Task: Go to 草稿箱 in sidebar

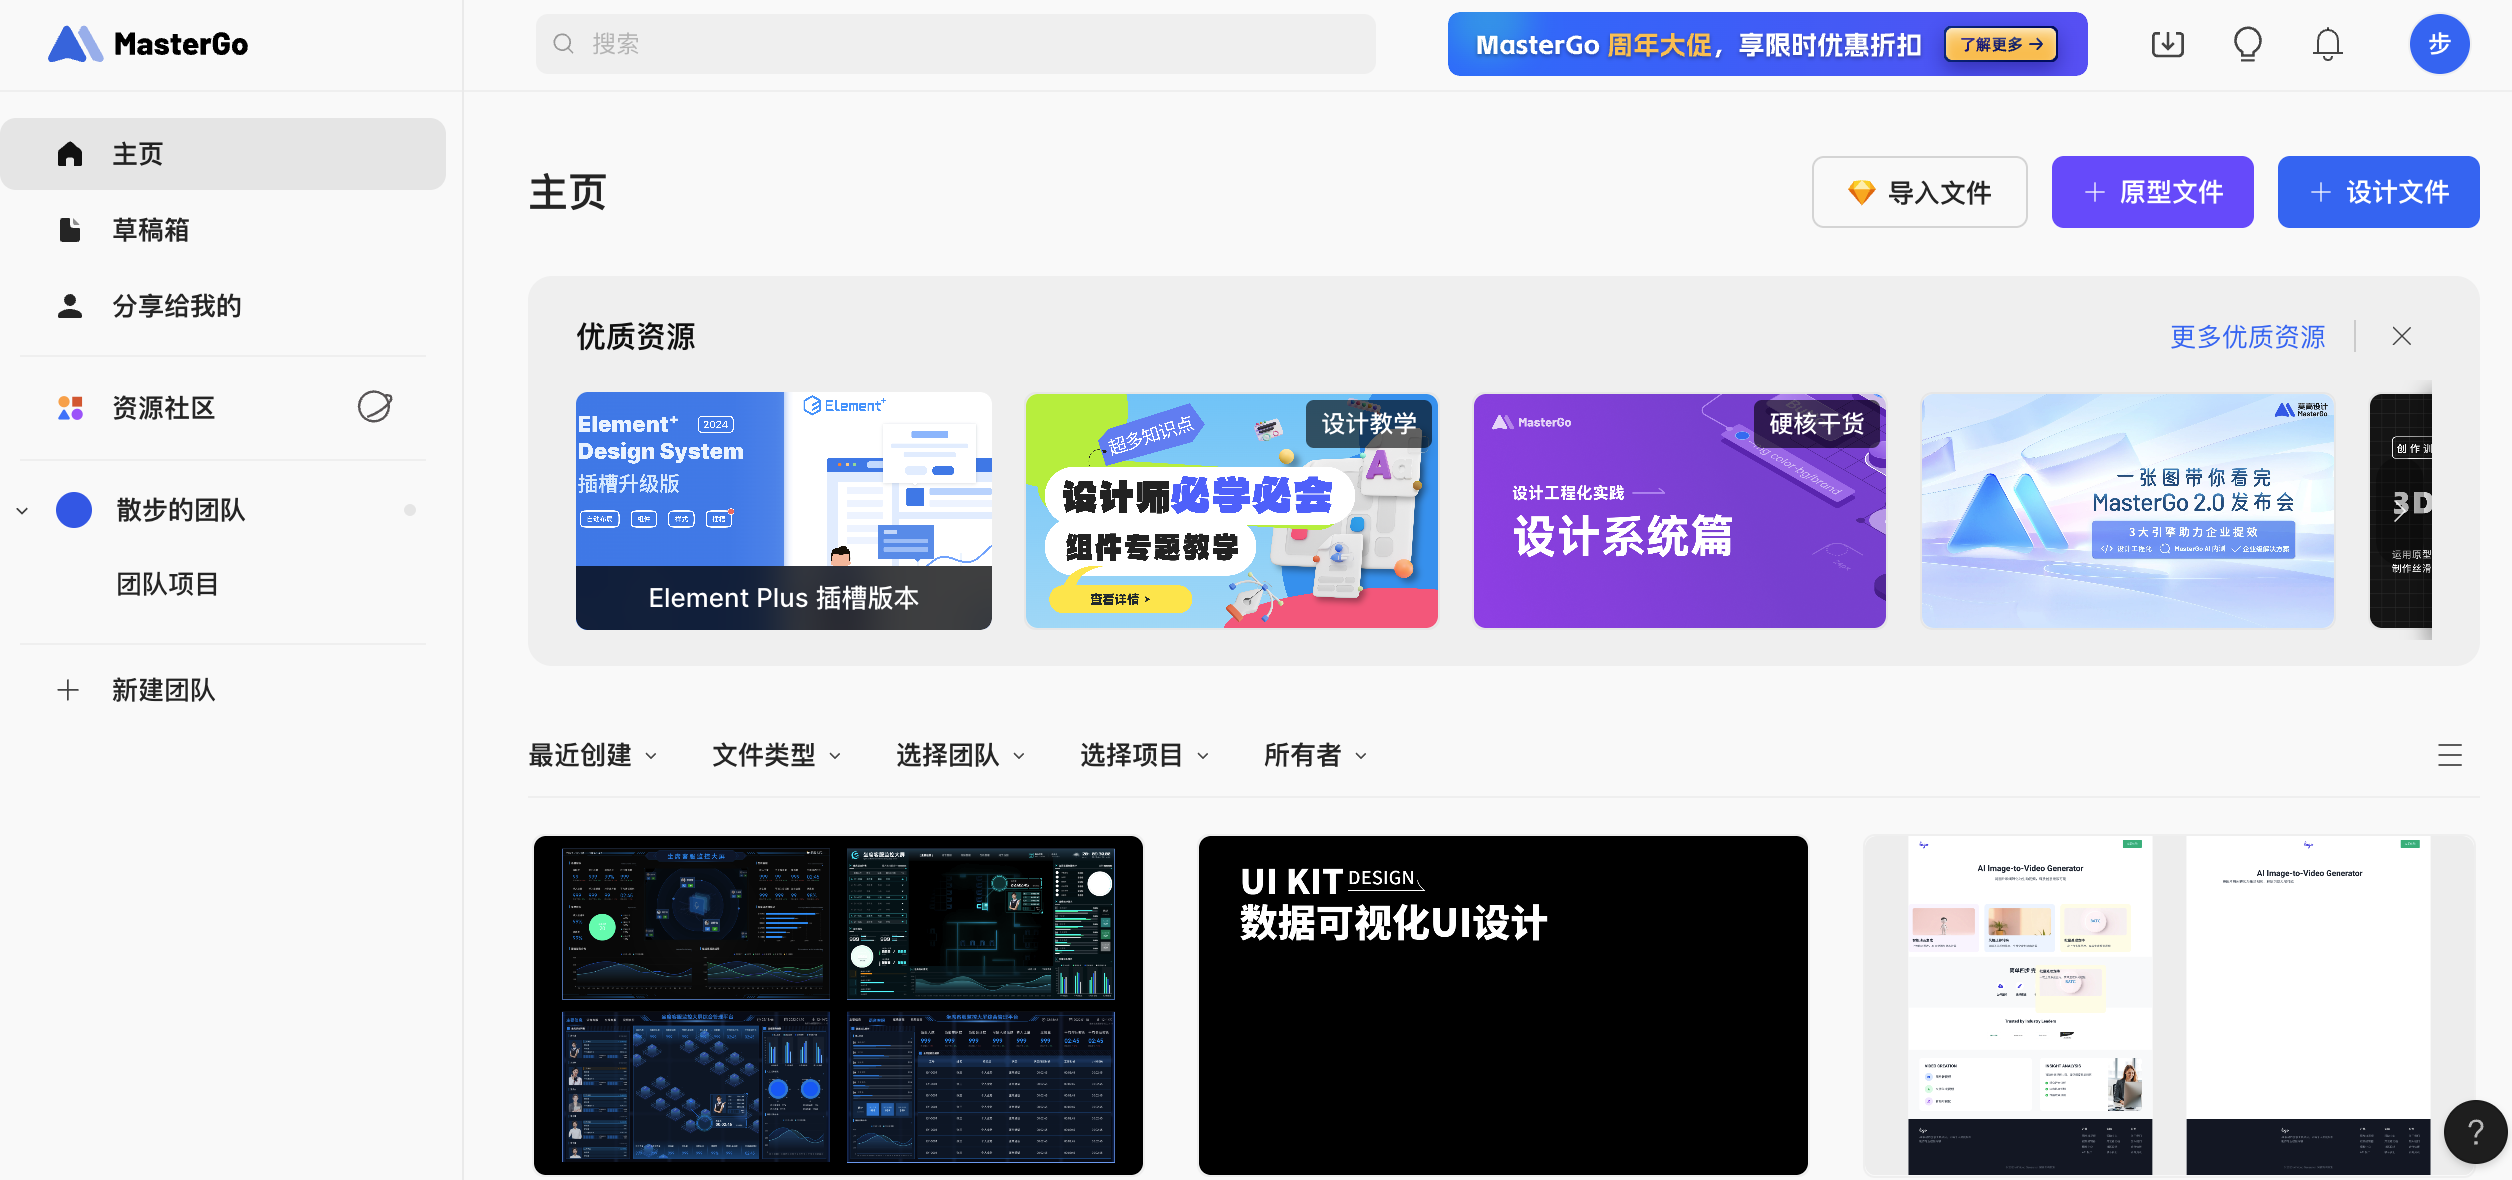Action: click(150, 230)
